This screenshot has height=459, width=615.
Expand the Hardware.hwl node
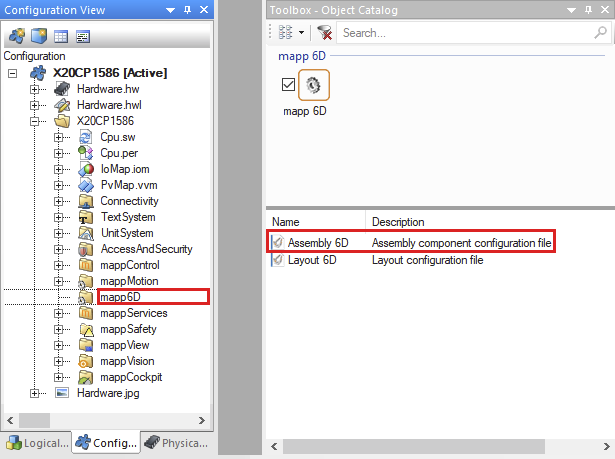point(35,106)
